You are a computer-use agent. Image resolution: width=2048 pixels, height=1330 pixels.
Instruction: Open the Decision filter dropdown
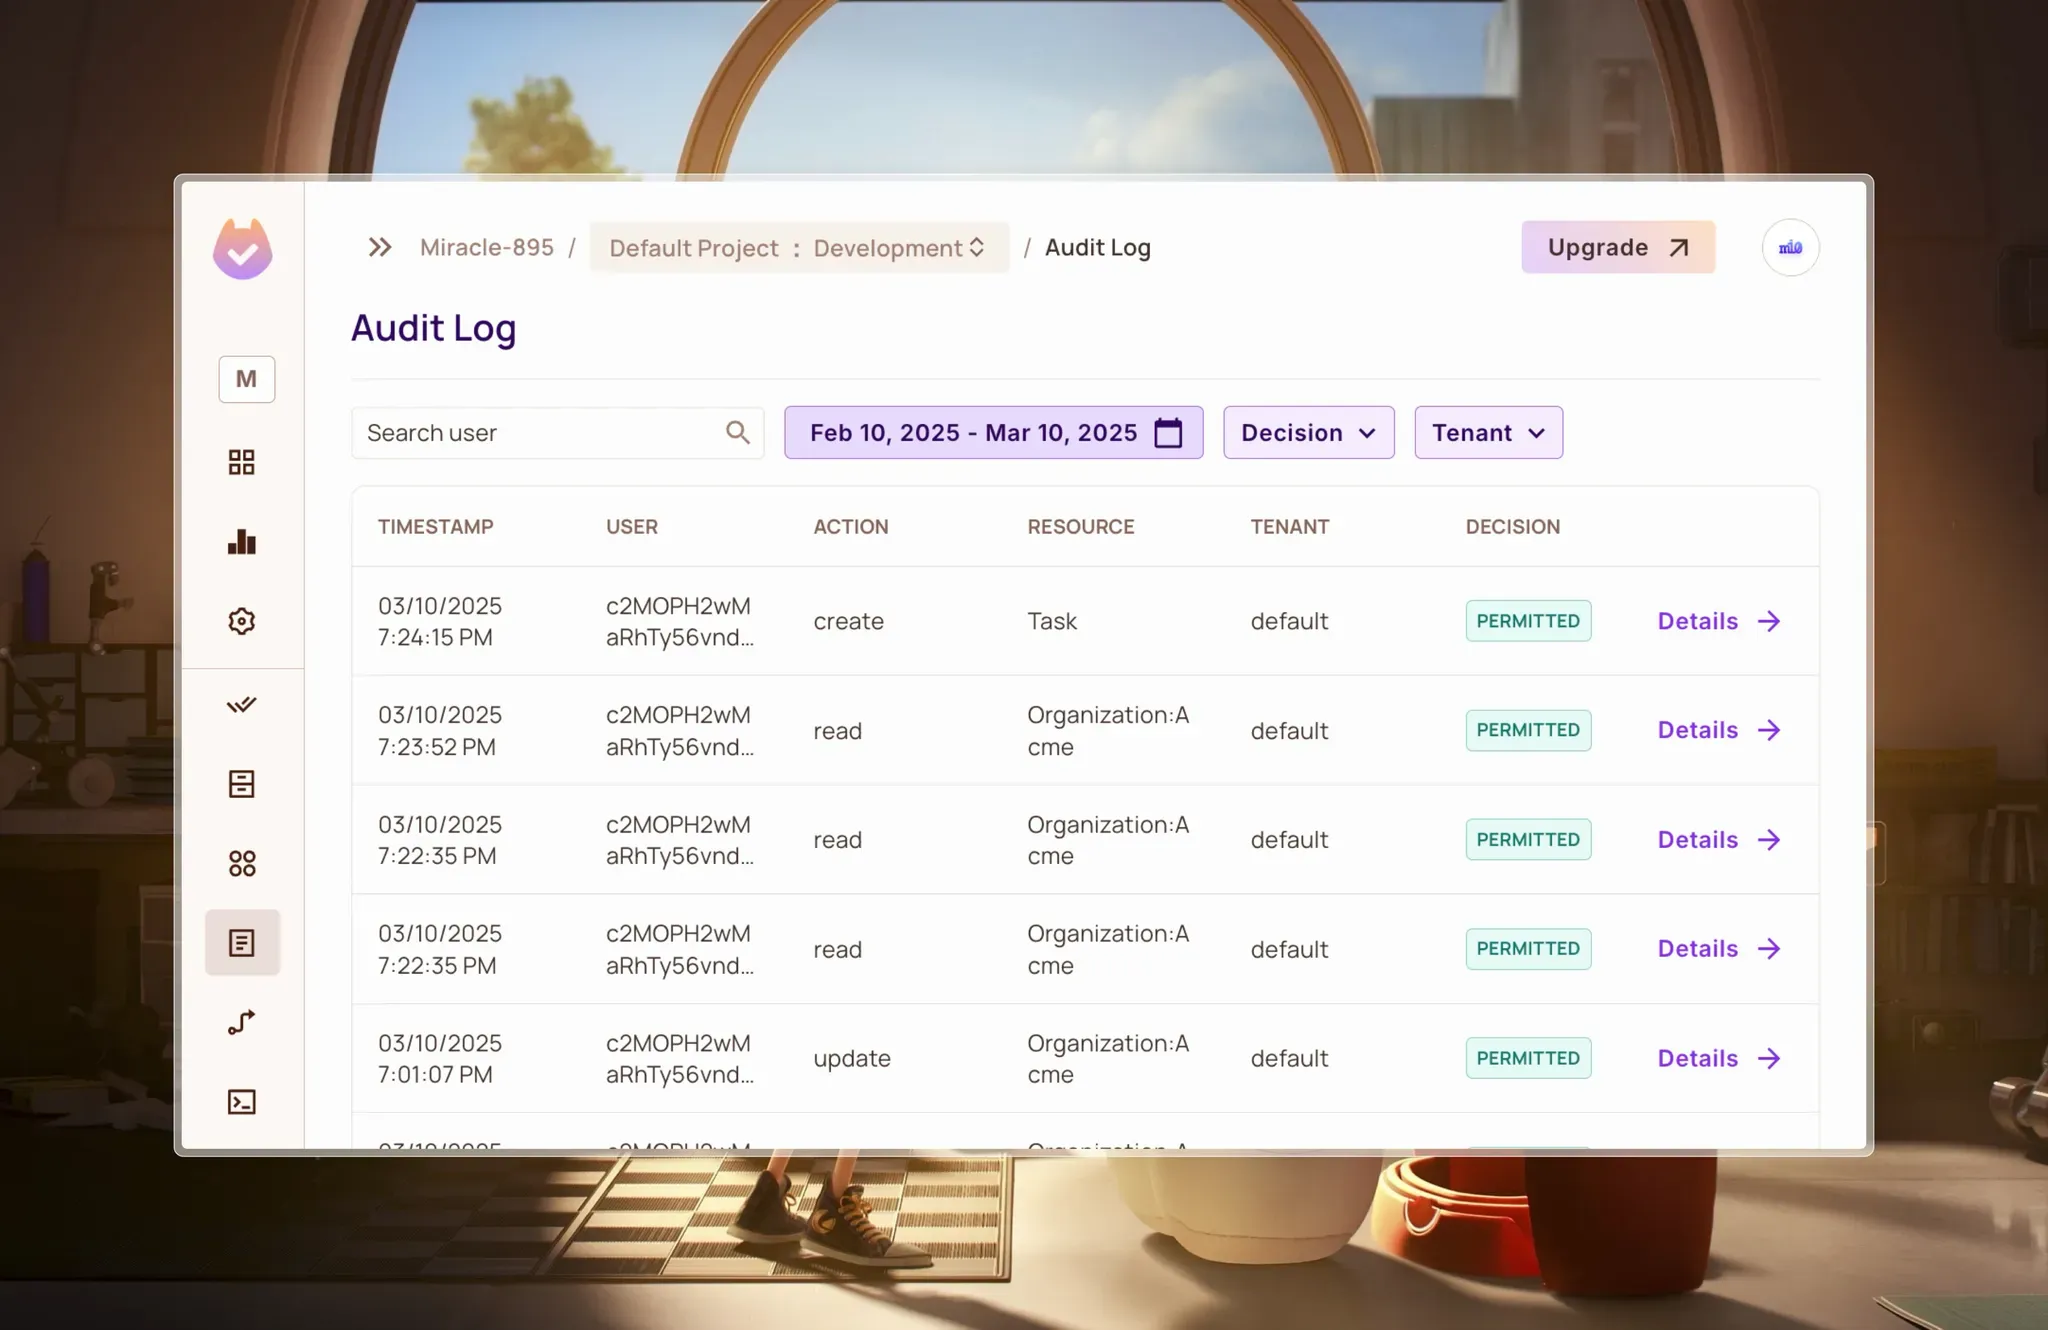1308,433
